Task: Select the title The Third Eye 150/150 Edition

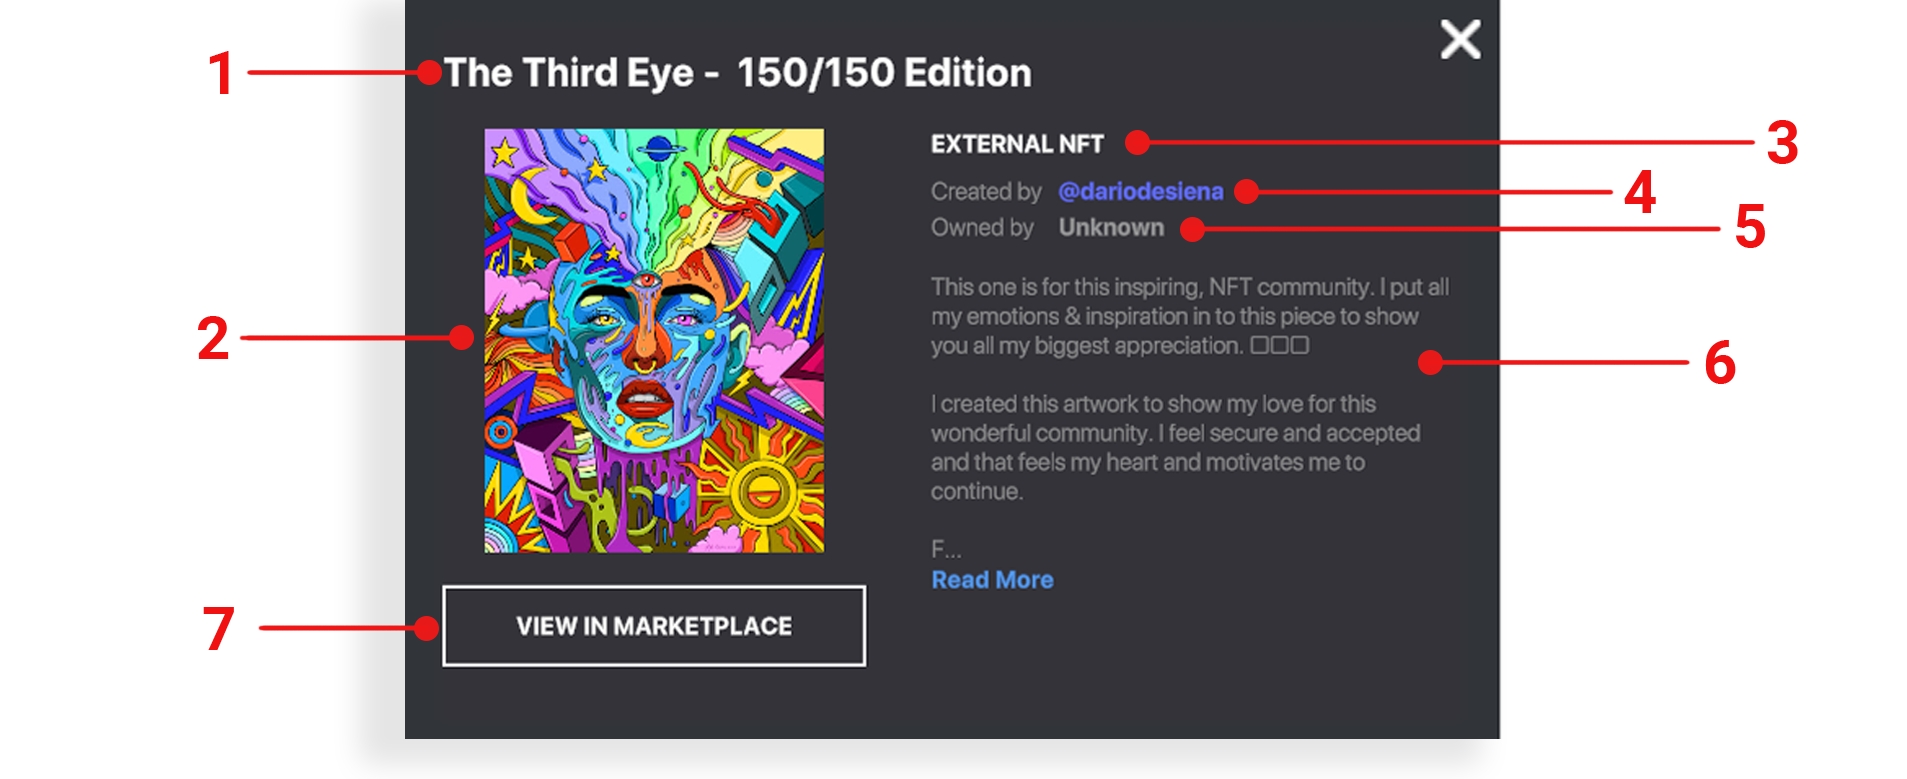Action: (x=737, y=73)
